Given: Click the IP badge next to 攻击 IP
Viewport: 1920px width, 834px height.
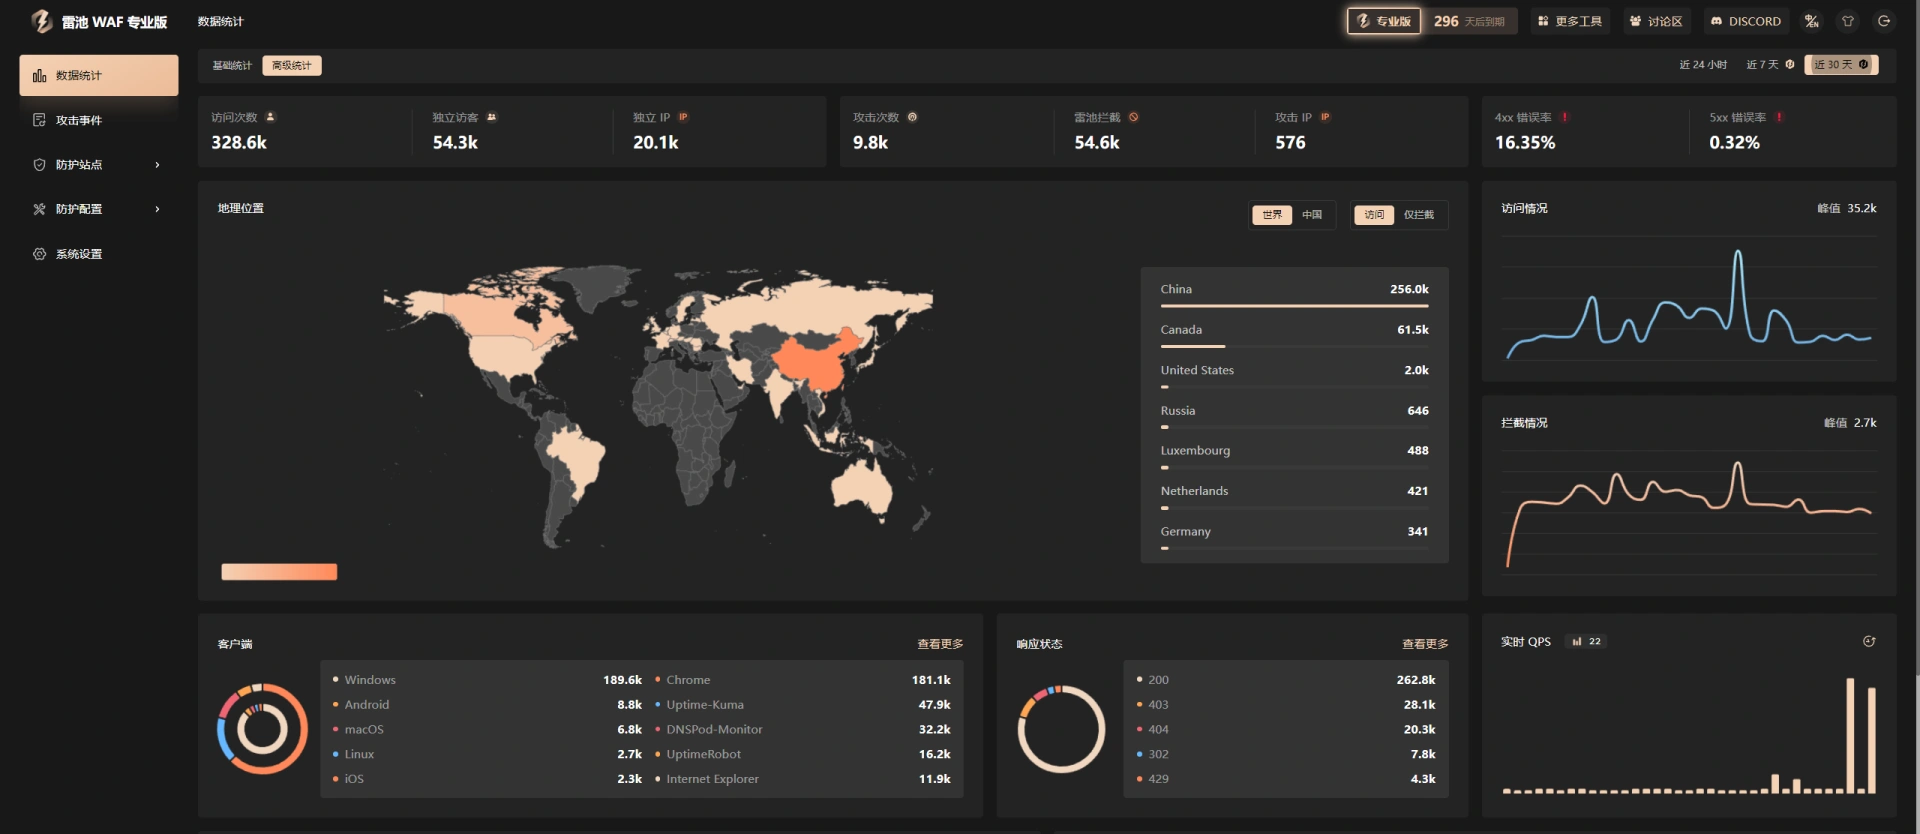Looking at the screenshot, I should [1325, 117].
